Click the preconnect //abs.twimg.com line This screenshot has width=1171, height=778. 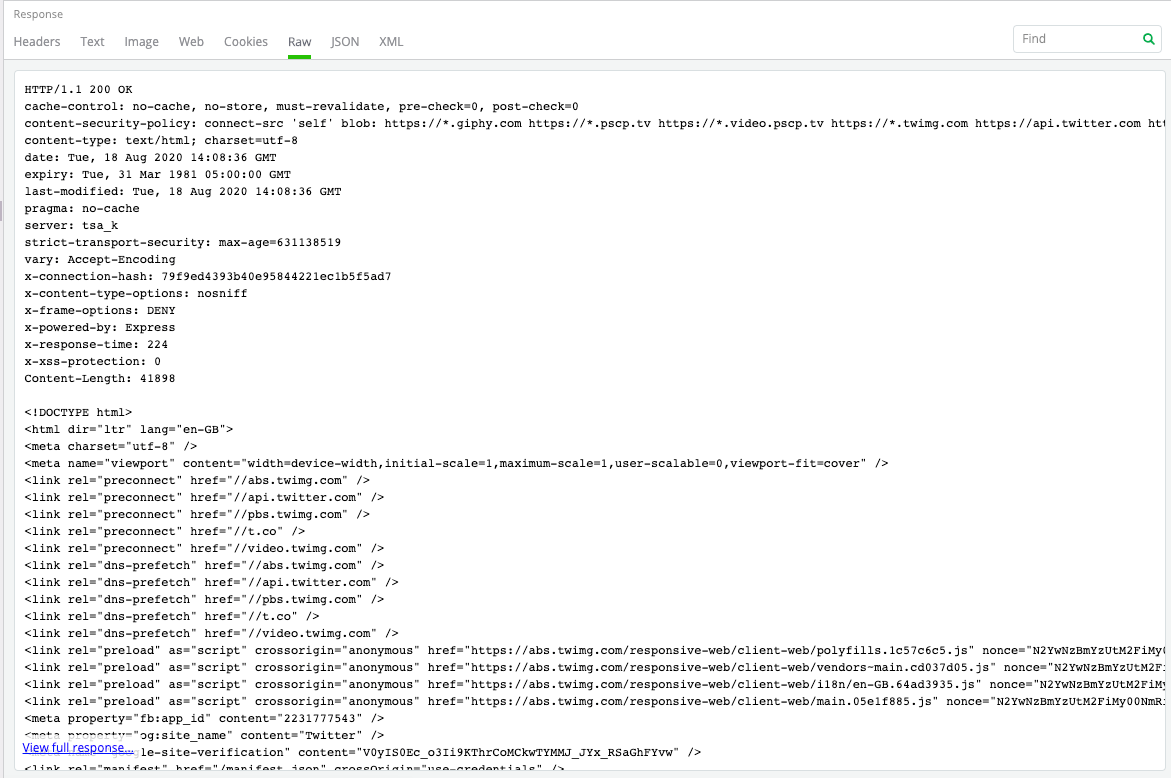click(197, 480)
